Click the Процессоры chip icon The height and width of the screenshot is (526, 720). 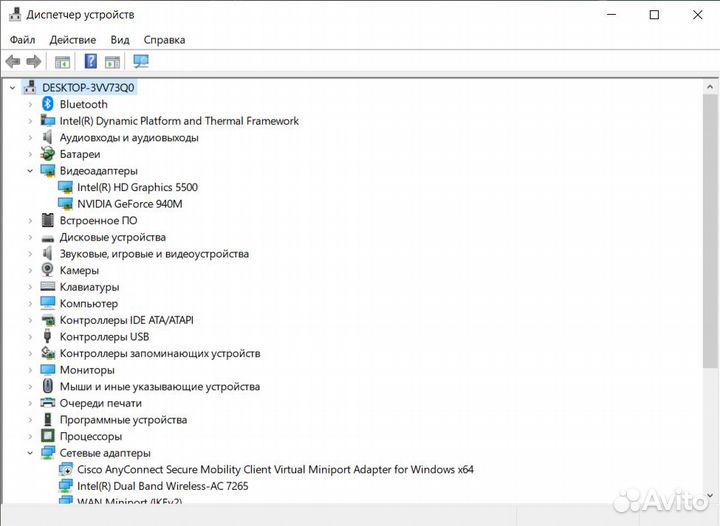(x=47, y=436)
